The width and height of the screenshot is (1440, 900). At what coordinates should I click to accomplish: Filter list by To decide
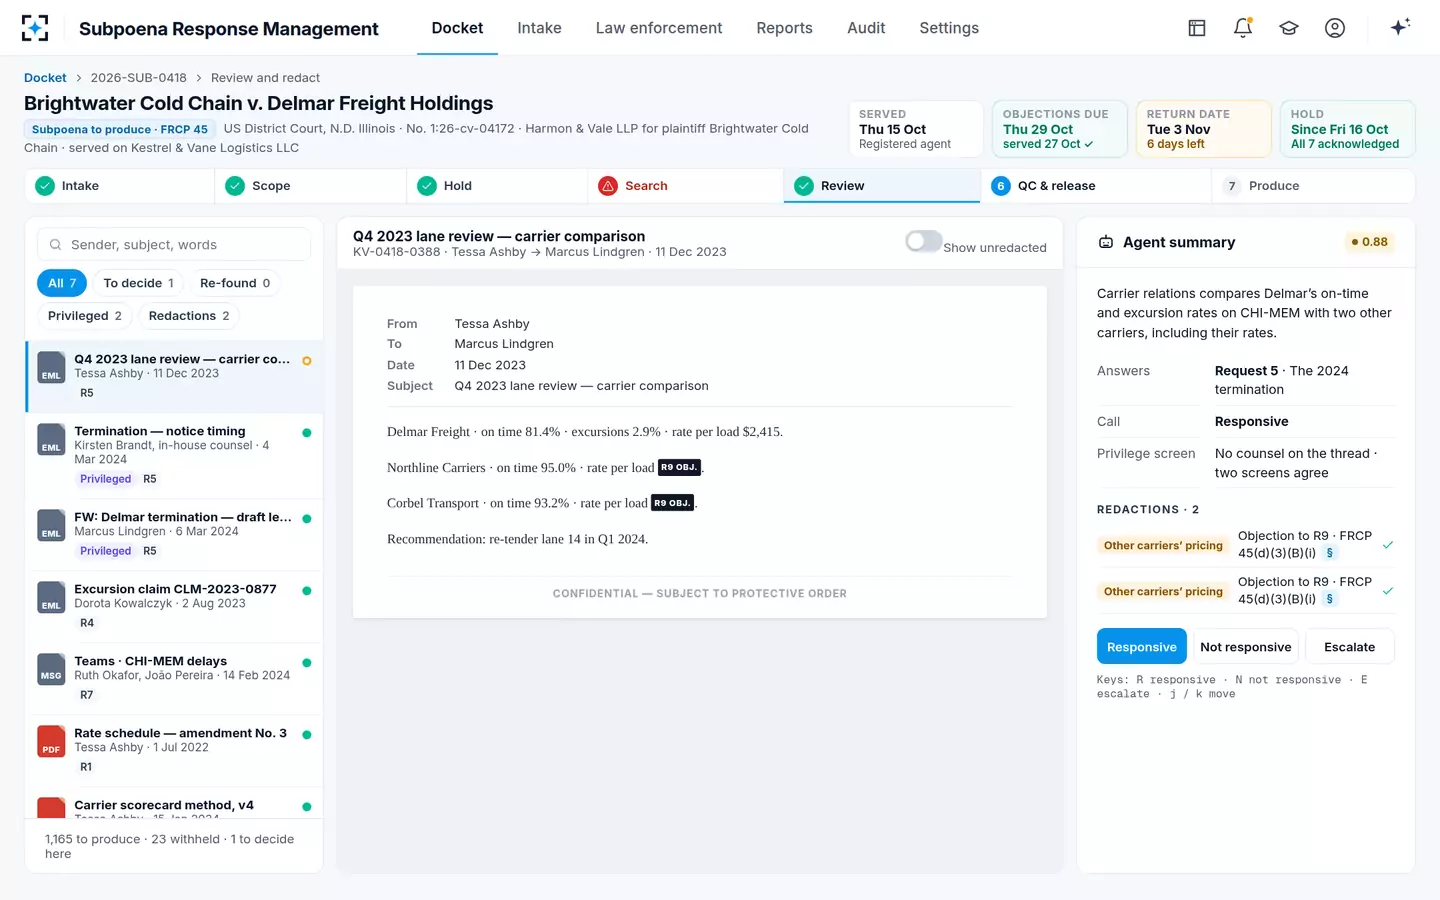click(138, 283)
